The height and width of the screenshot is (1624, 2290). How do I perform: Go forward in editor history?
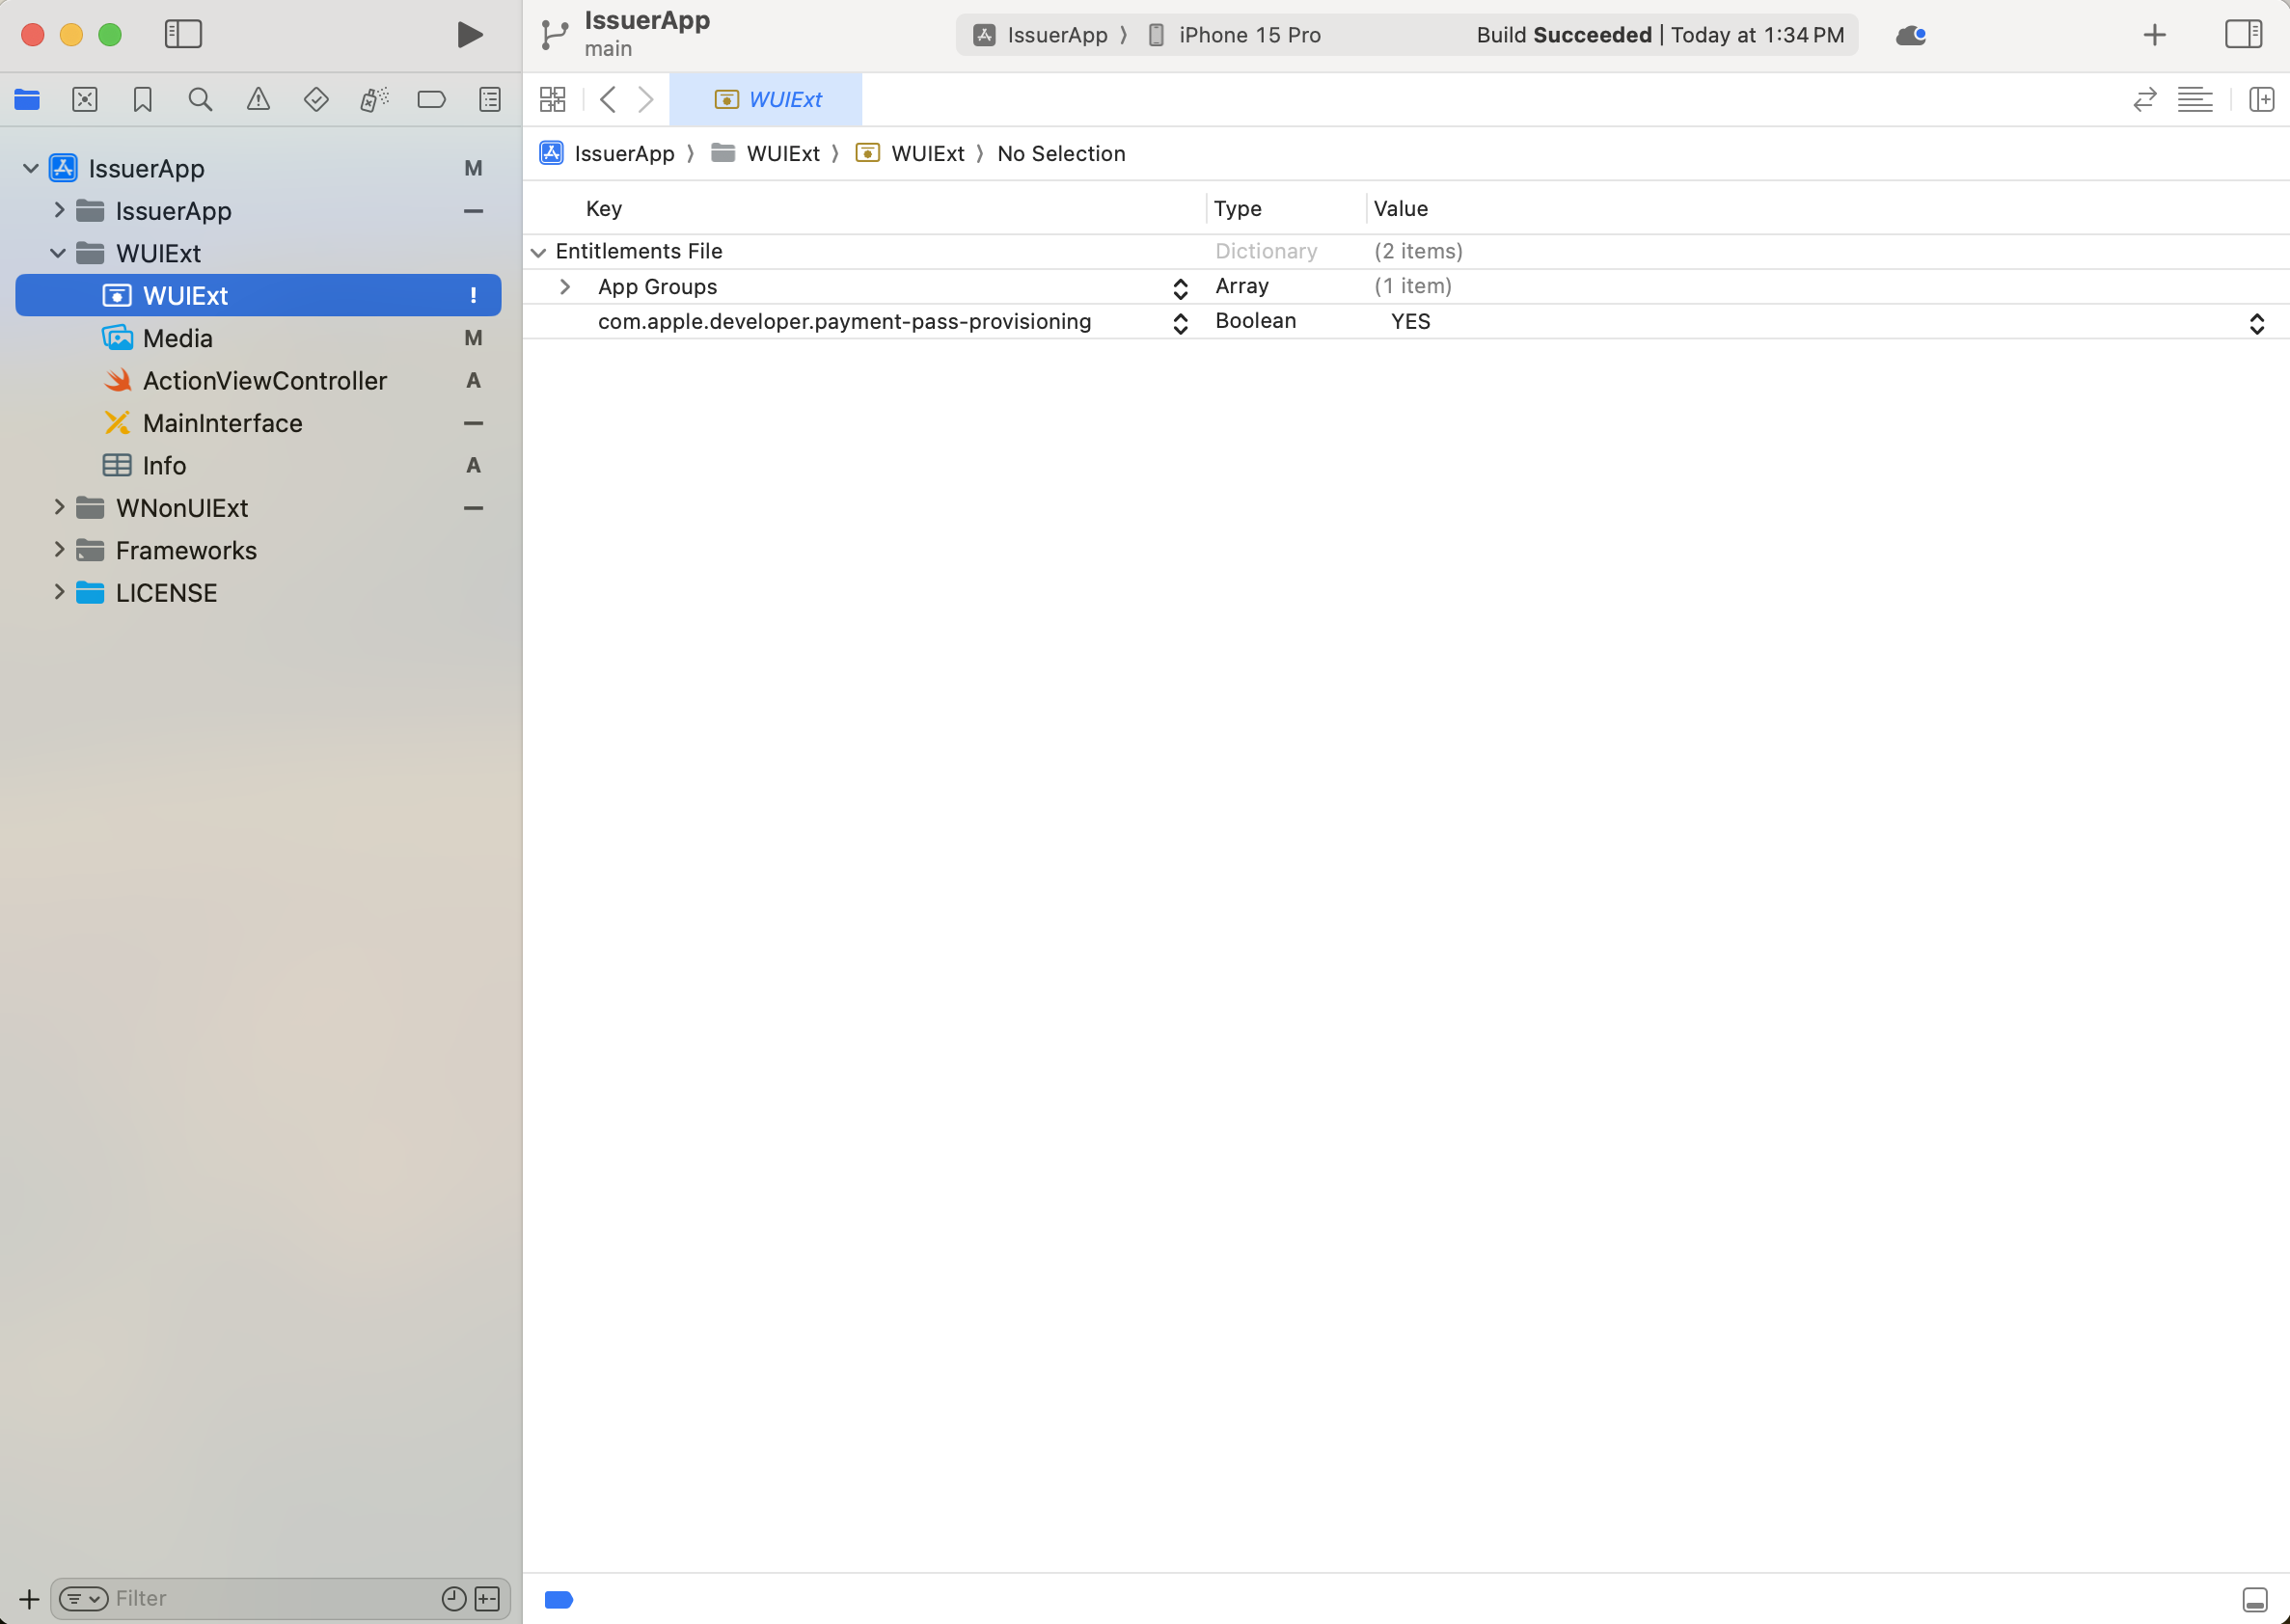pos(646,99)
